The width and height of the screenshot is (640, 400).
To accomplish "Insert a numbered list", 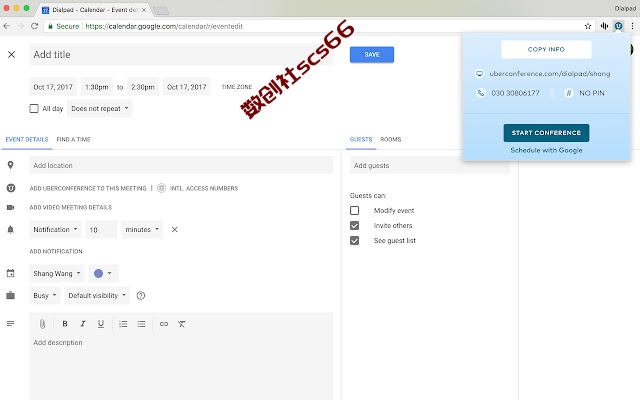I will (123, 324).
